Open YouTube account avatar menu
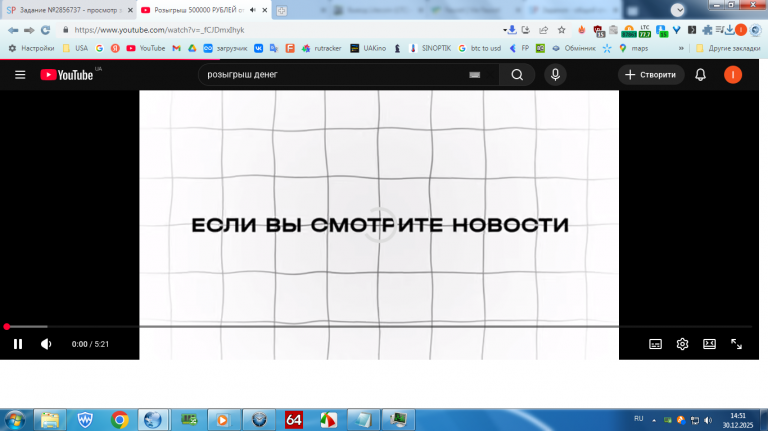 733,75
